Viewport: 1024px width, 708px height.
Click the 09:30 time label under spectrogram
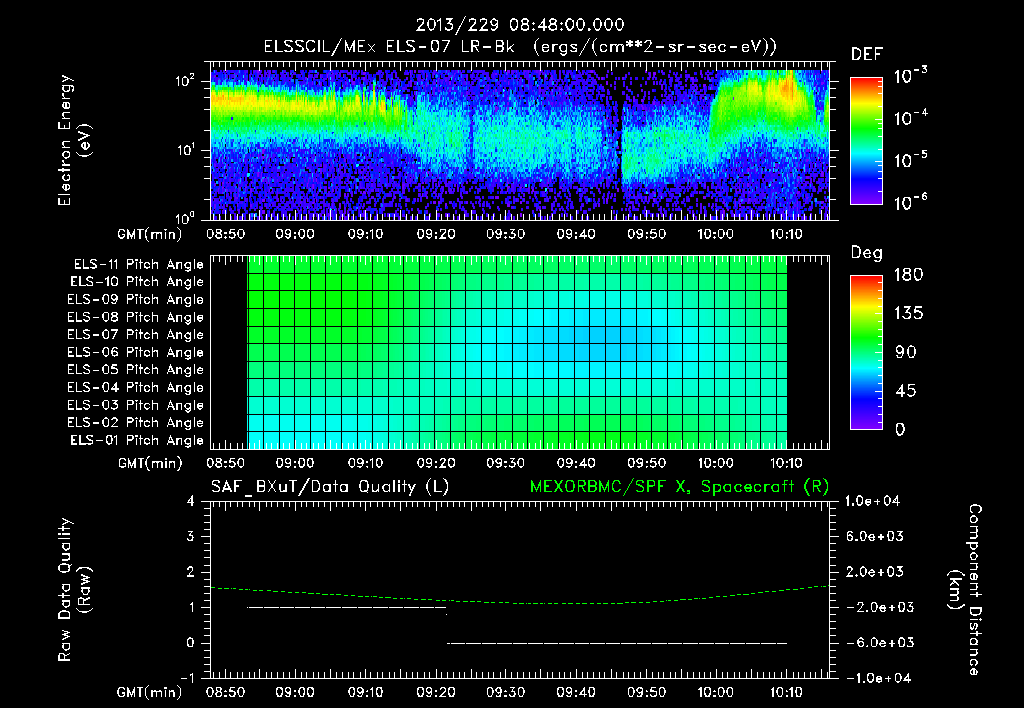(x=505, y=234)
